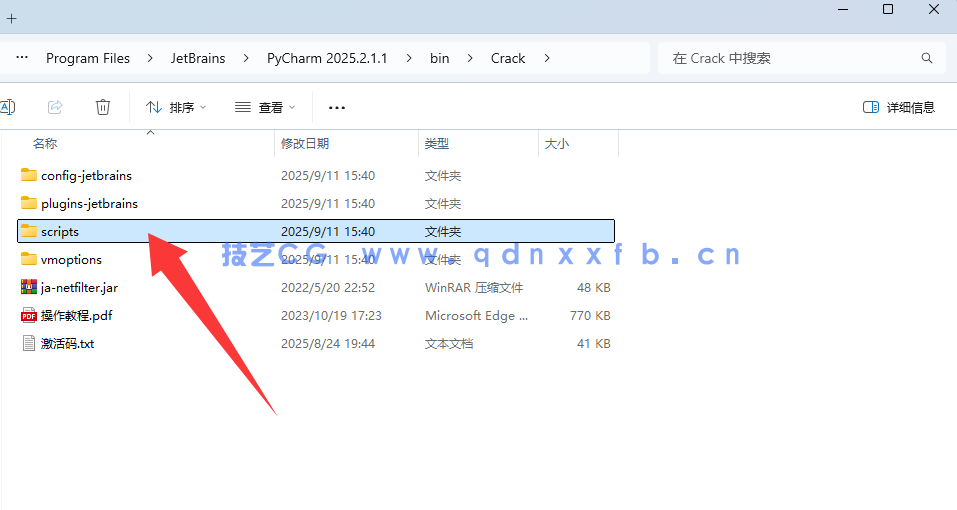Expand the chevron after PyCharm 2025.2.1.1
This screenshot has width=957, height=510.
pos(409,58)
